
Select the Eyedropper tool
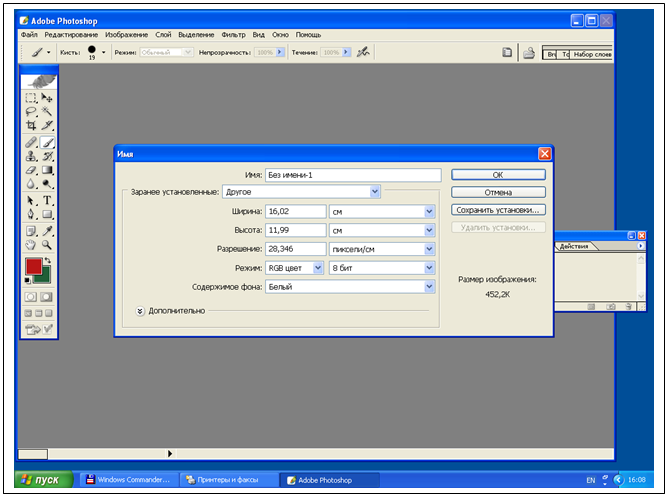(x=47, y=231)
